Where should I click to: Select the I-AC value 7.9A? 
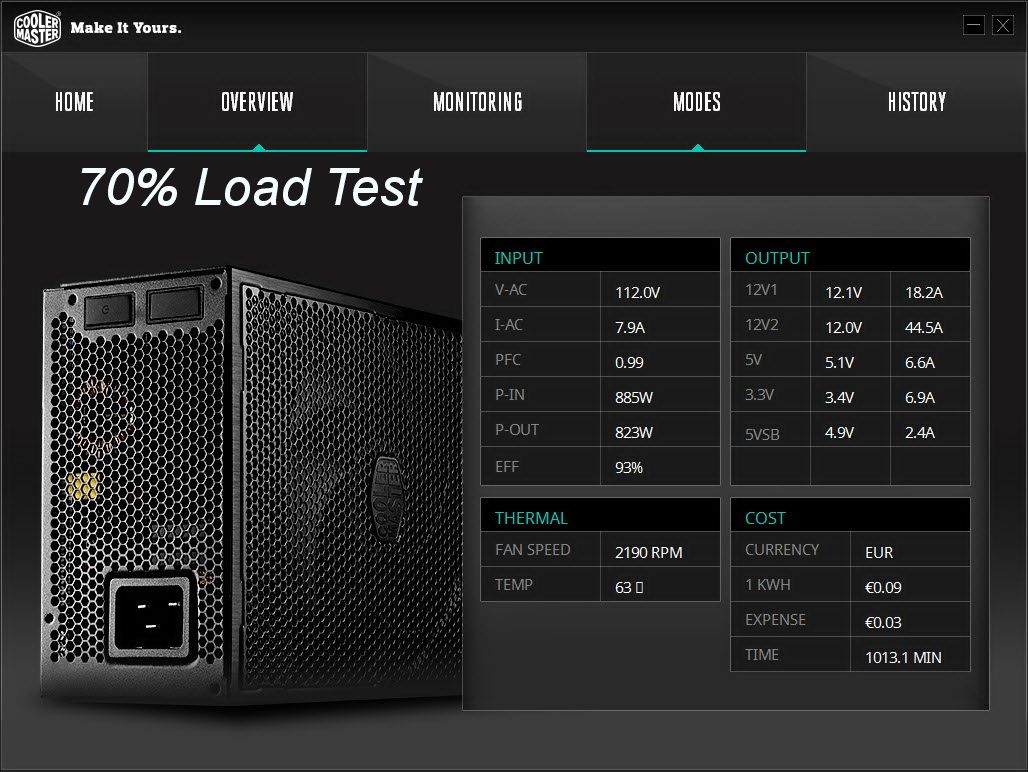pyautogui.click(x=629, y=327)
